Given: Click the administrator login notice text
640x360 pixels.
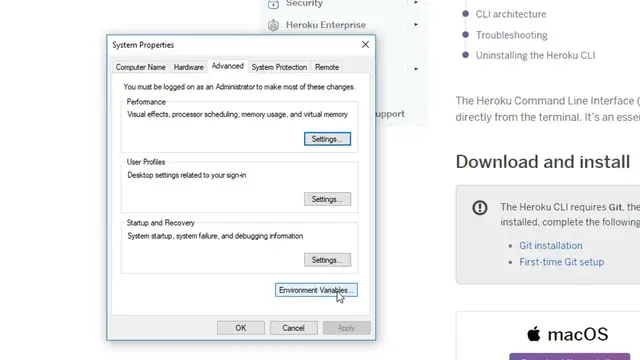Looking at the screenshot, I should (x=239, y=87).
